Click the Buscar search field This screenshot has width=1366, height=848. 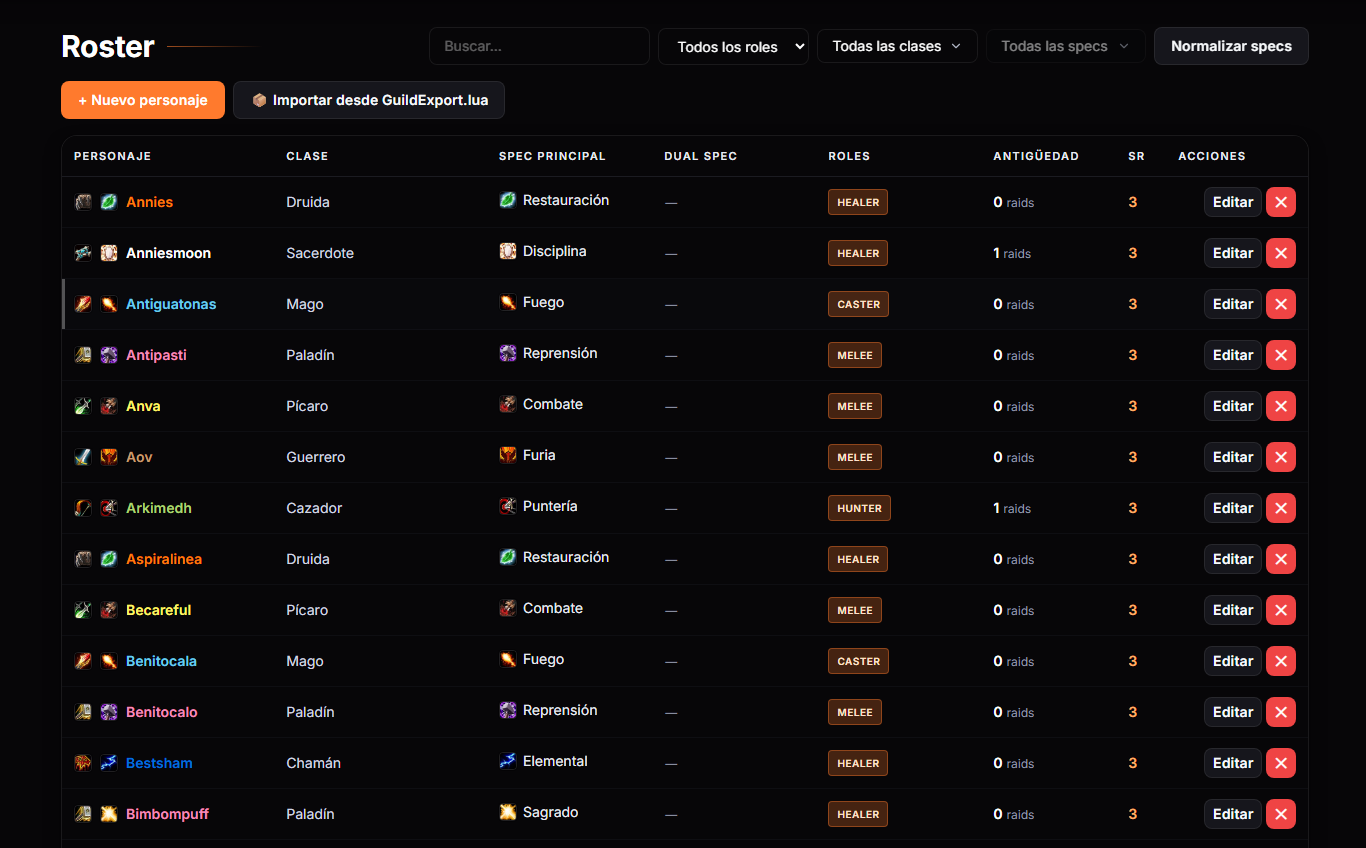(x=539, y=46)
